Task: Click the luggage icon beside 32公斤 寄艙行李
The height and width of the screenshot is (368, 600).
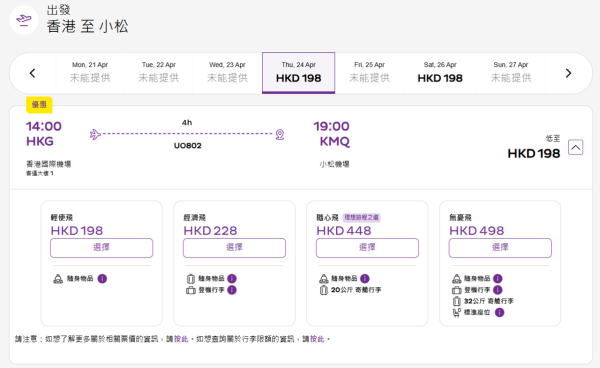Action: click(x=457, y=301)
